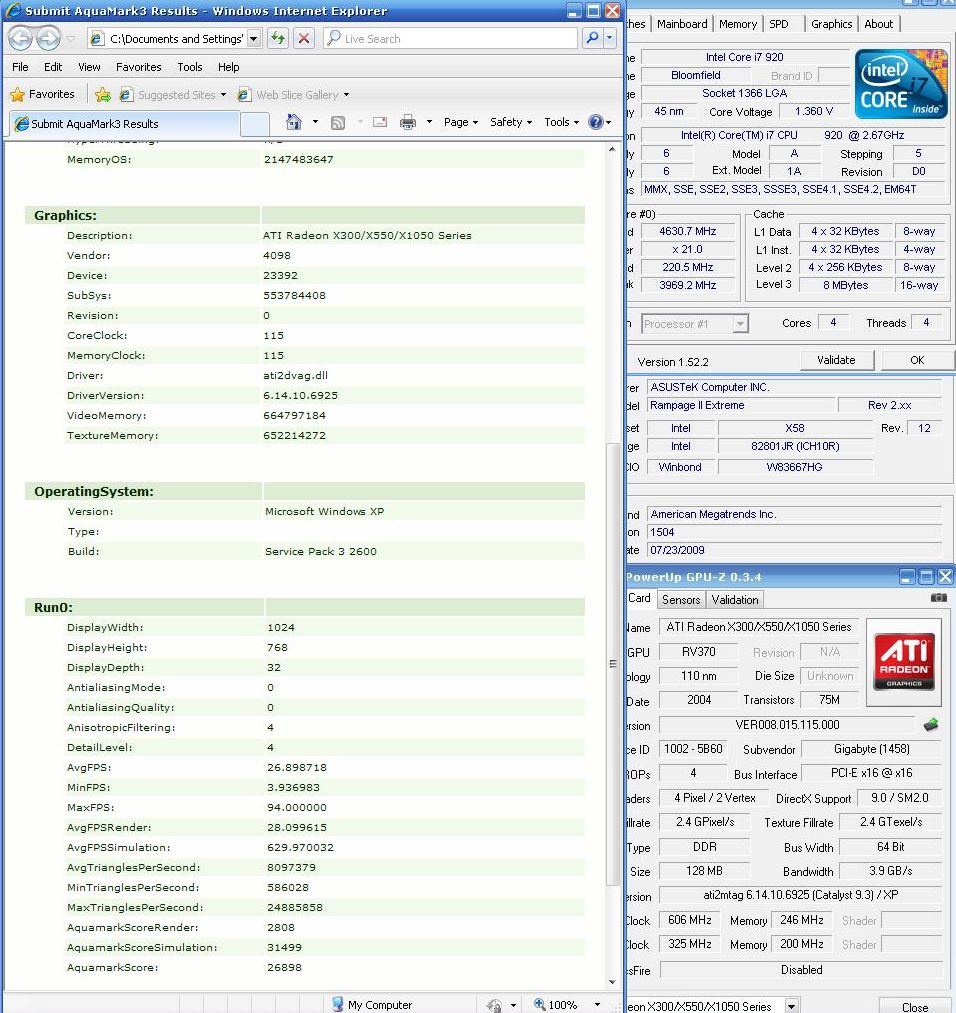Switch to CPU-Z Mainboard tab
The image size is (956, 1013).
[682, 24]
